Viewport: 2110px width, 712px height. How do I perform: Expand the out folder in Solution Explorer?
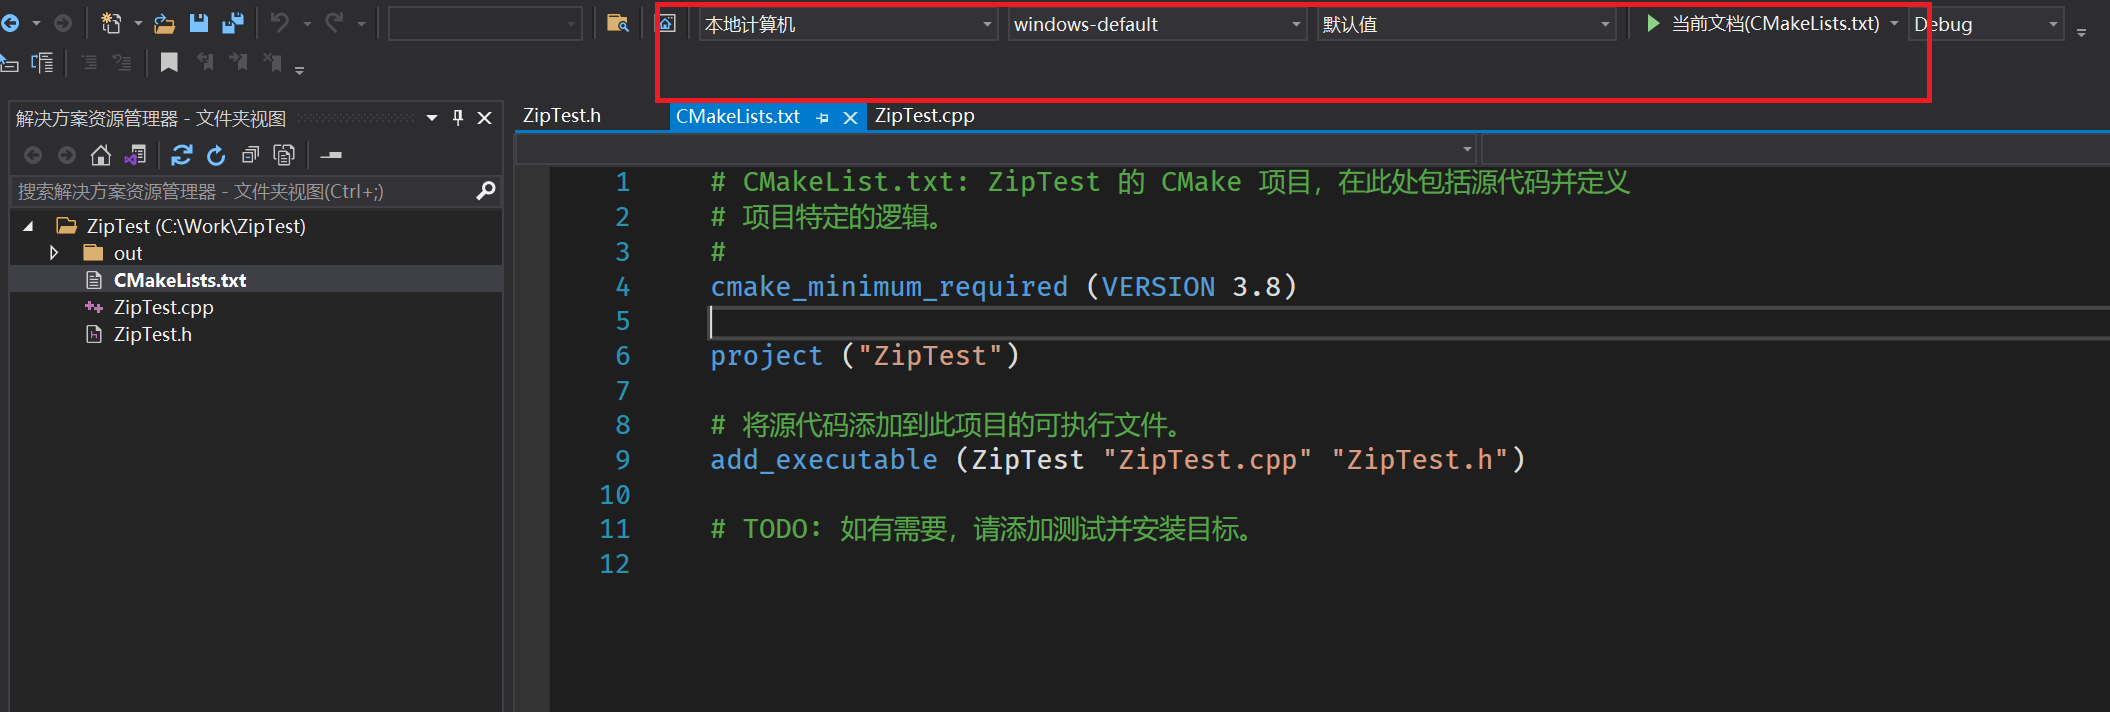click(54, 253)
